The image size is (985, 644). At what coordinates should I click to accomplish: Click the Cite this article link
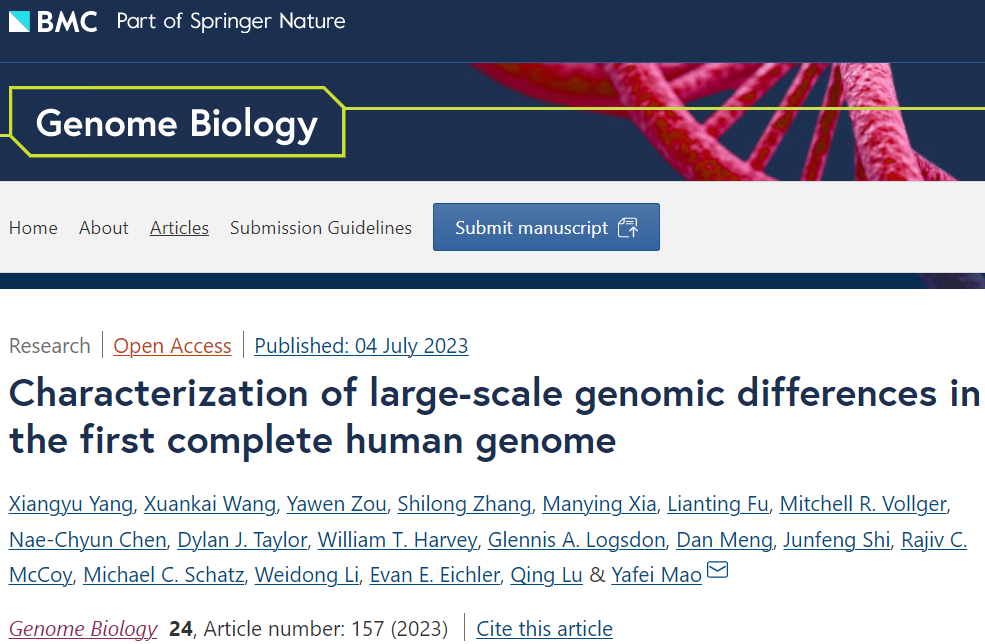pyautogui.click(x=544, y=629)
